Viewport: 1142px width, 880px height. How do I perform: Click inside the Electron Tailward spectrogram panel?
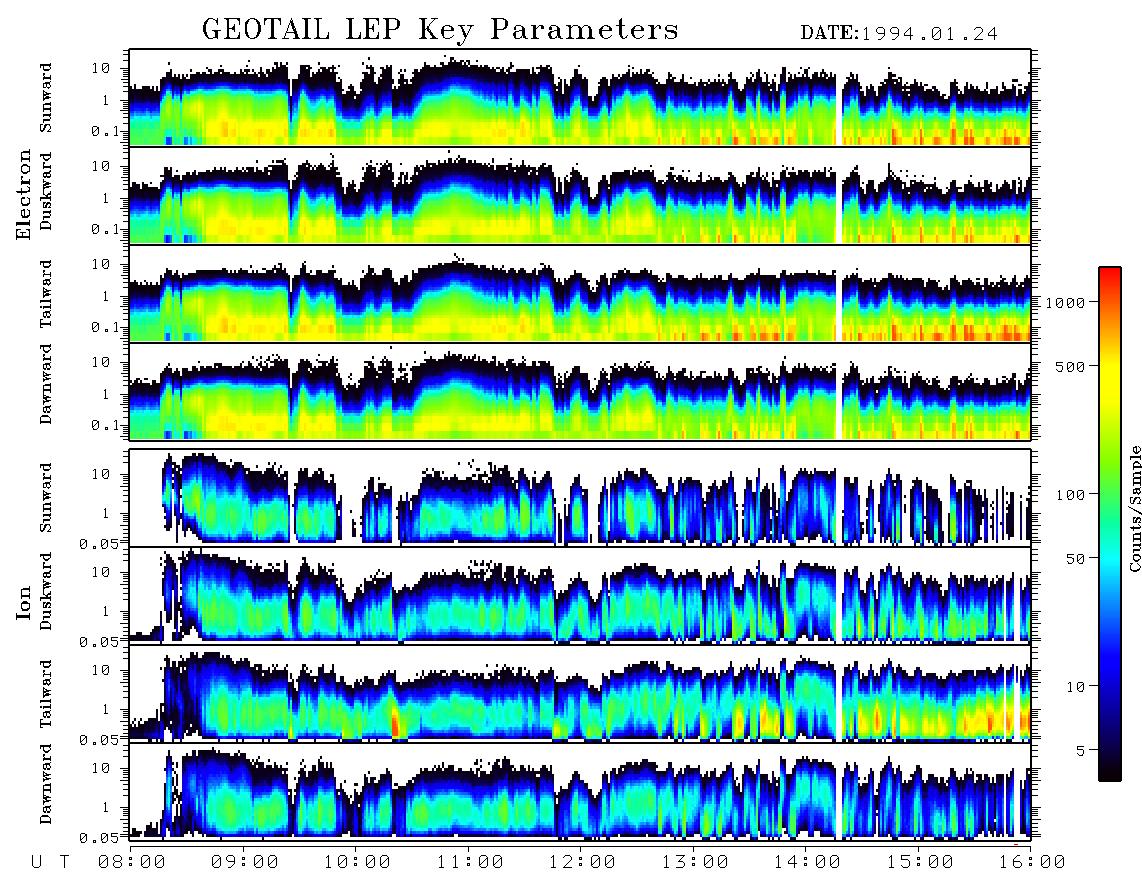(580, 294)
